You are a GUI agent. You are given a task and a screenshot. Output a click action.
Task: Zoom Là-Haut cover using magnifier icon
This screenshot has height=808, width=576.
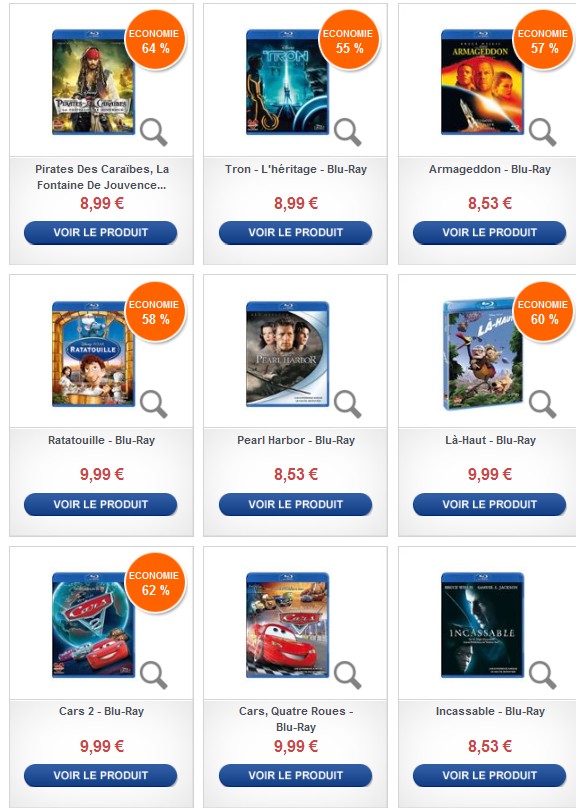coord(543,403)
